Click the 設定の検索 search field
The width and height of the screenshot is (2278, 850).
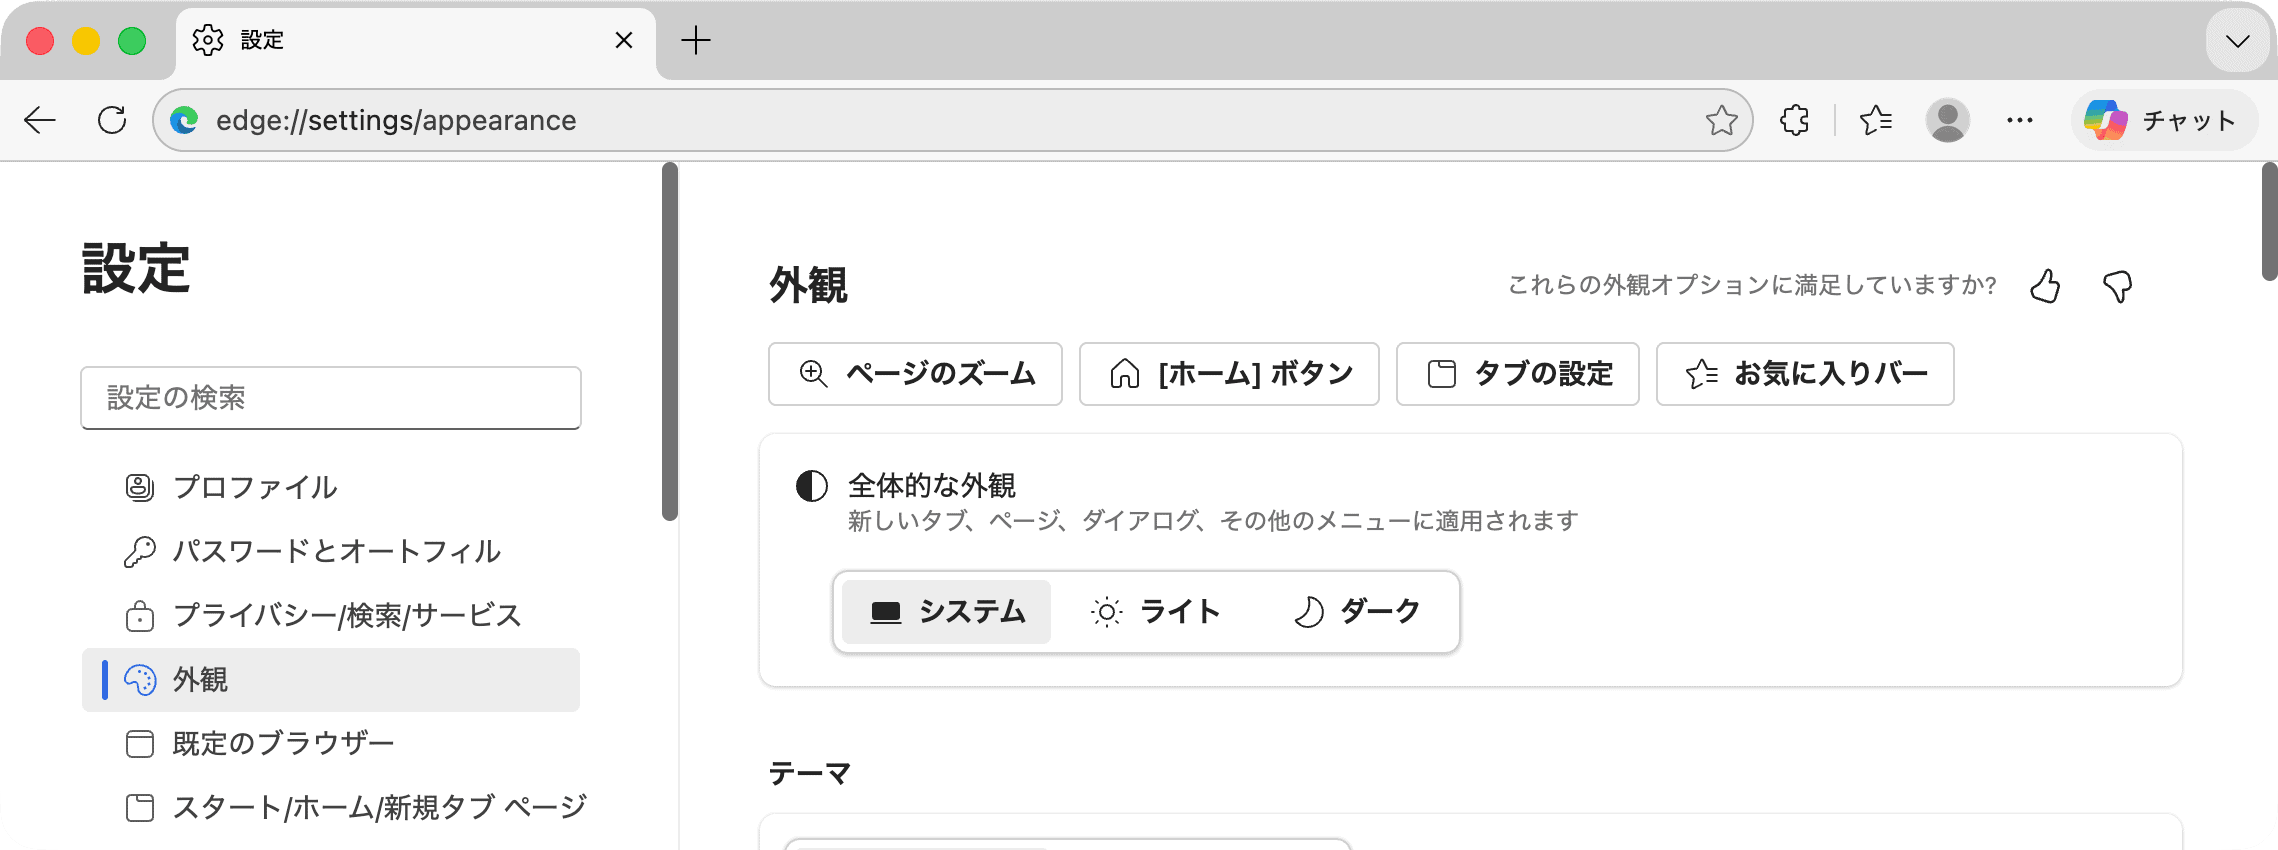pos(331,398)
